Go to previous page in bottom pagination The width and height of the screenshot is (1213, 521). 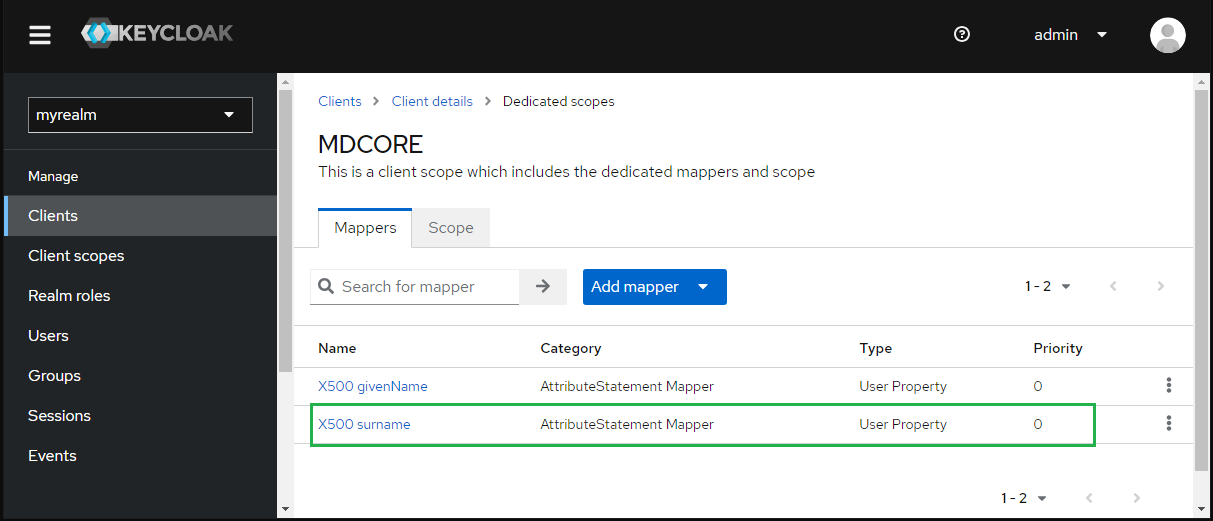click(x=1089, y=498)
